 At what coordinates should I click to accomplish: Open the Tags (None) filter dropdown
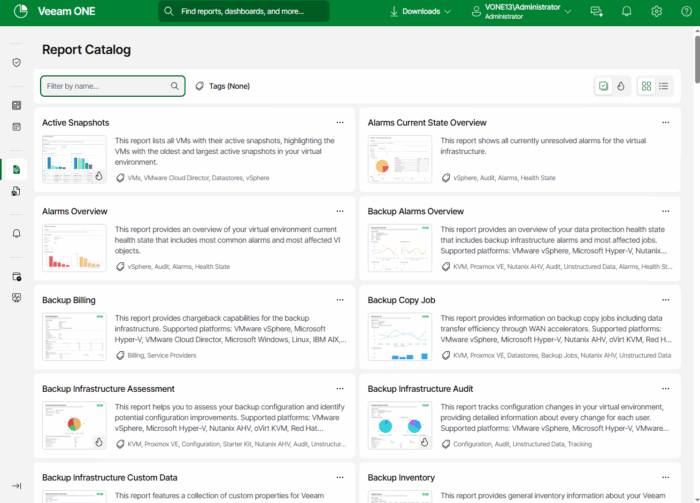[x=222, y=86]
